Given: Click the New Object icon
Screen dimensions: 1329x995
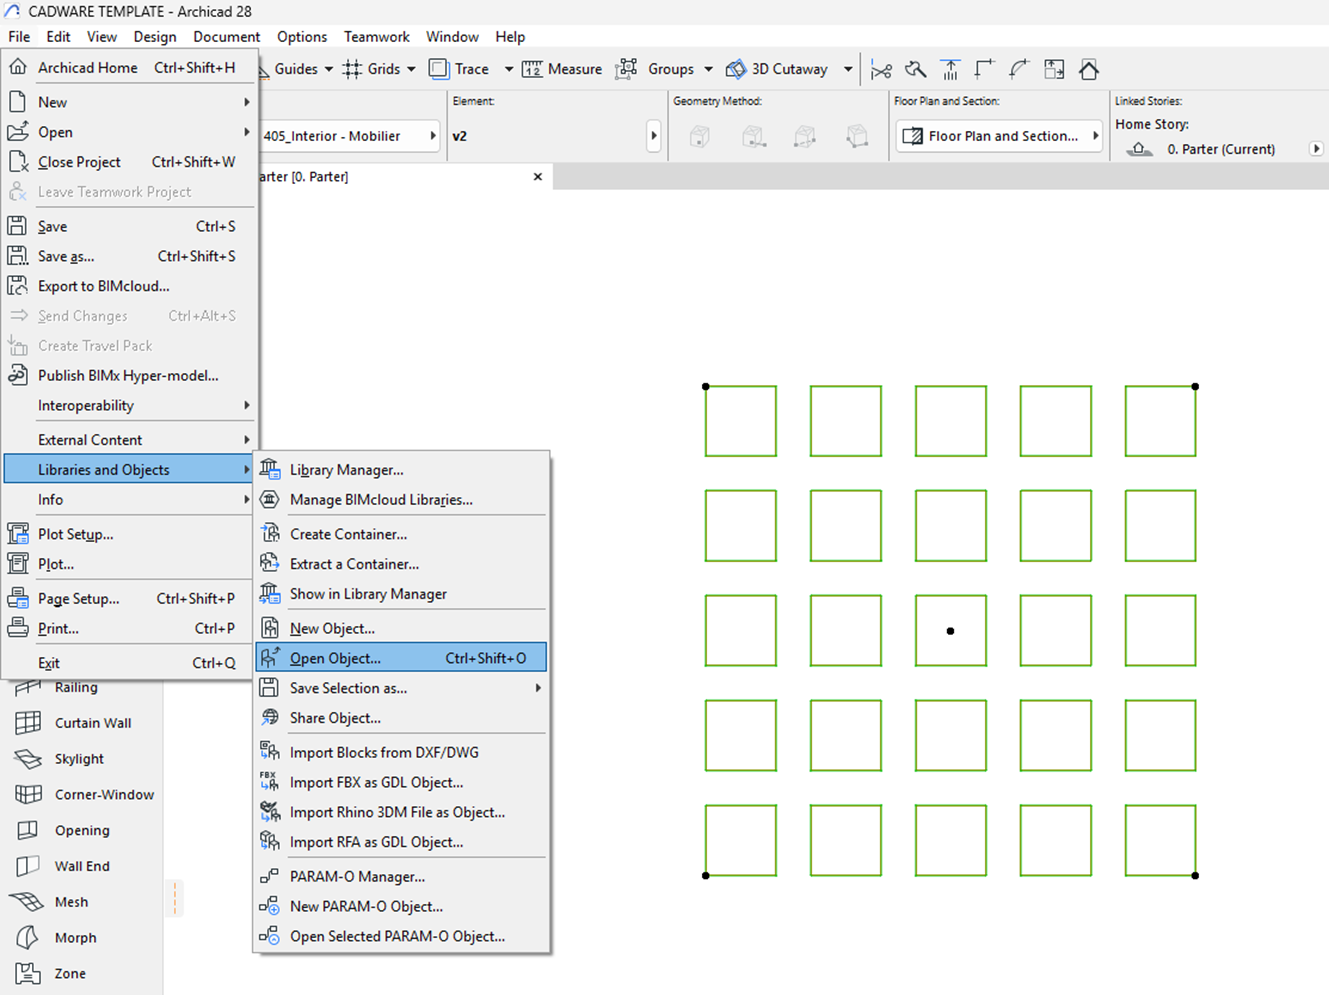Looking at the screenshot, I should 270,628.
